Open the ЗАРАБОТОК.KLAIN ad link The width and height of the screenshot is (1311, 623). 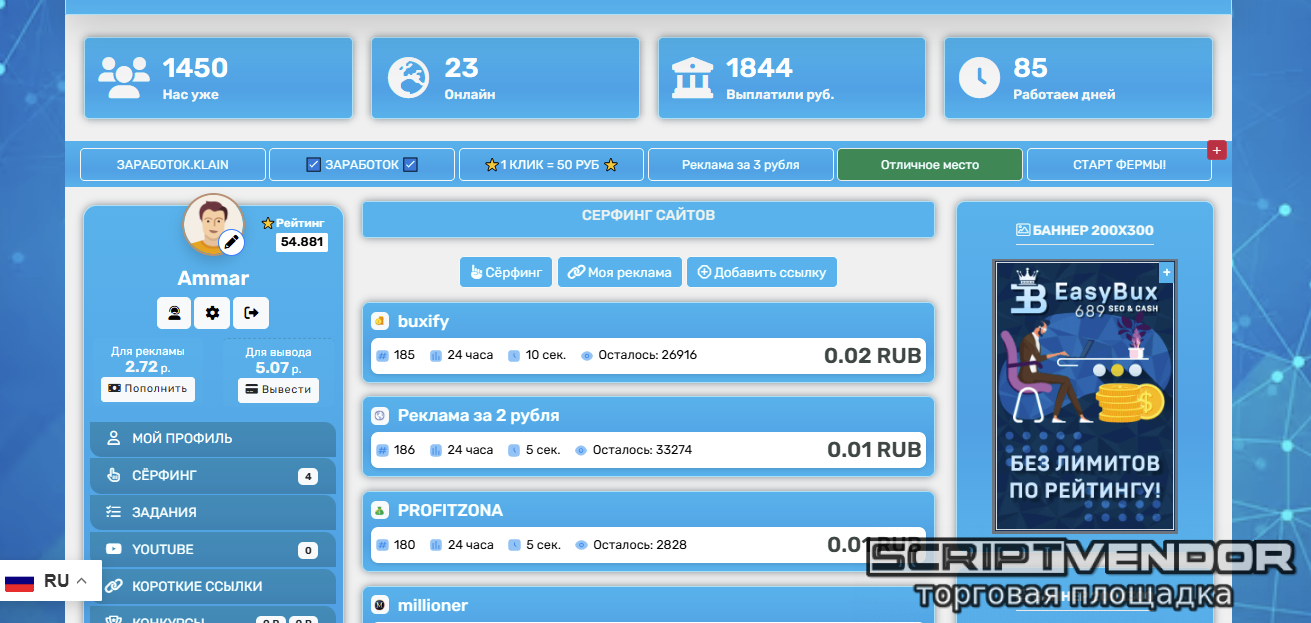[173, 165]
